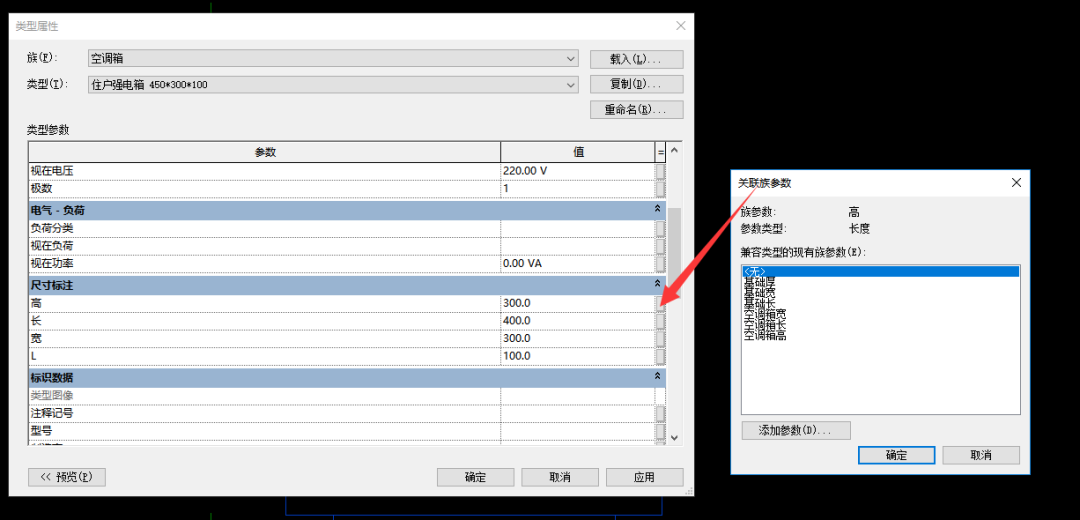Click the 参数 column header

pyautogui.click(x=264, y=152)
